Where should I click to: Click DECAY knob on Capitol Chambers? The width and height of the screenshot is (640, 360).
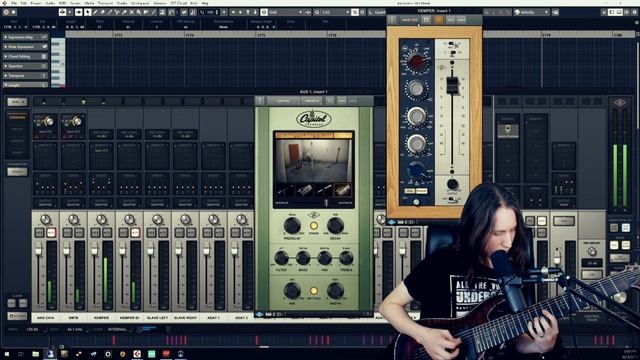tap(335, 226)
